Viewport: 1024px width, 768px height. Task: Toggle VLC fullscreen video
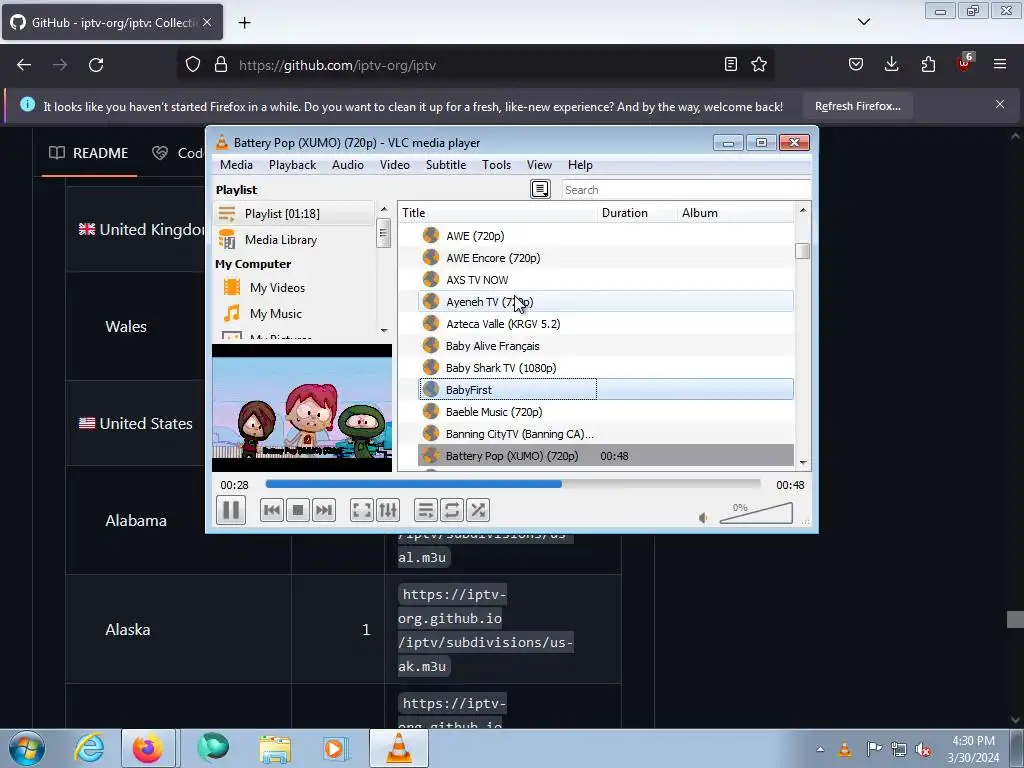(361, 510)
